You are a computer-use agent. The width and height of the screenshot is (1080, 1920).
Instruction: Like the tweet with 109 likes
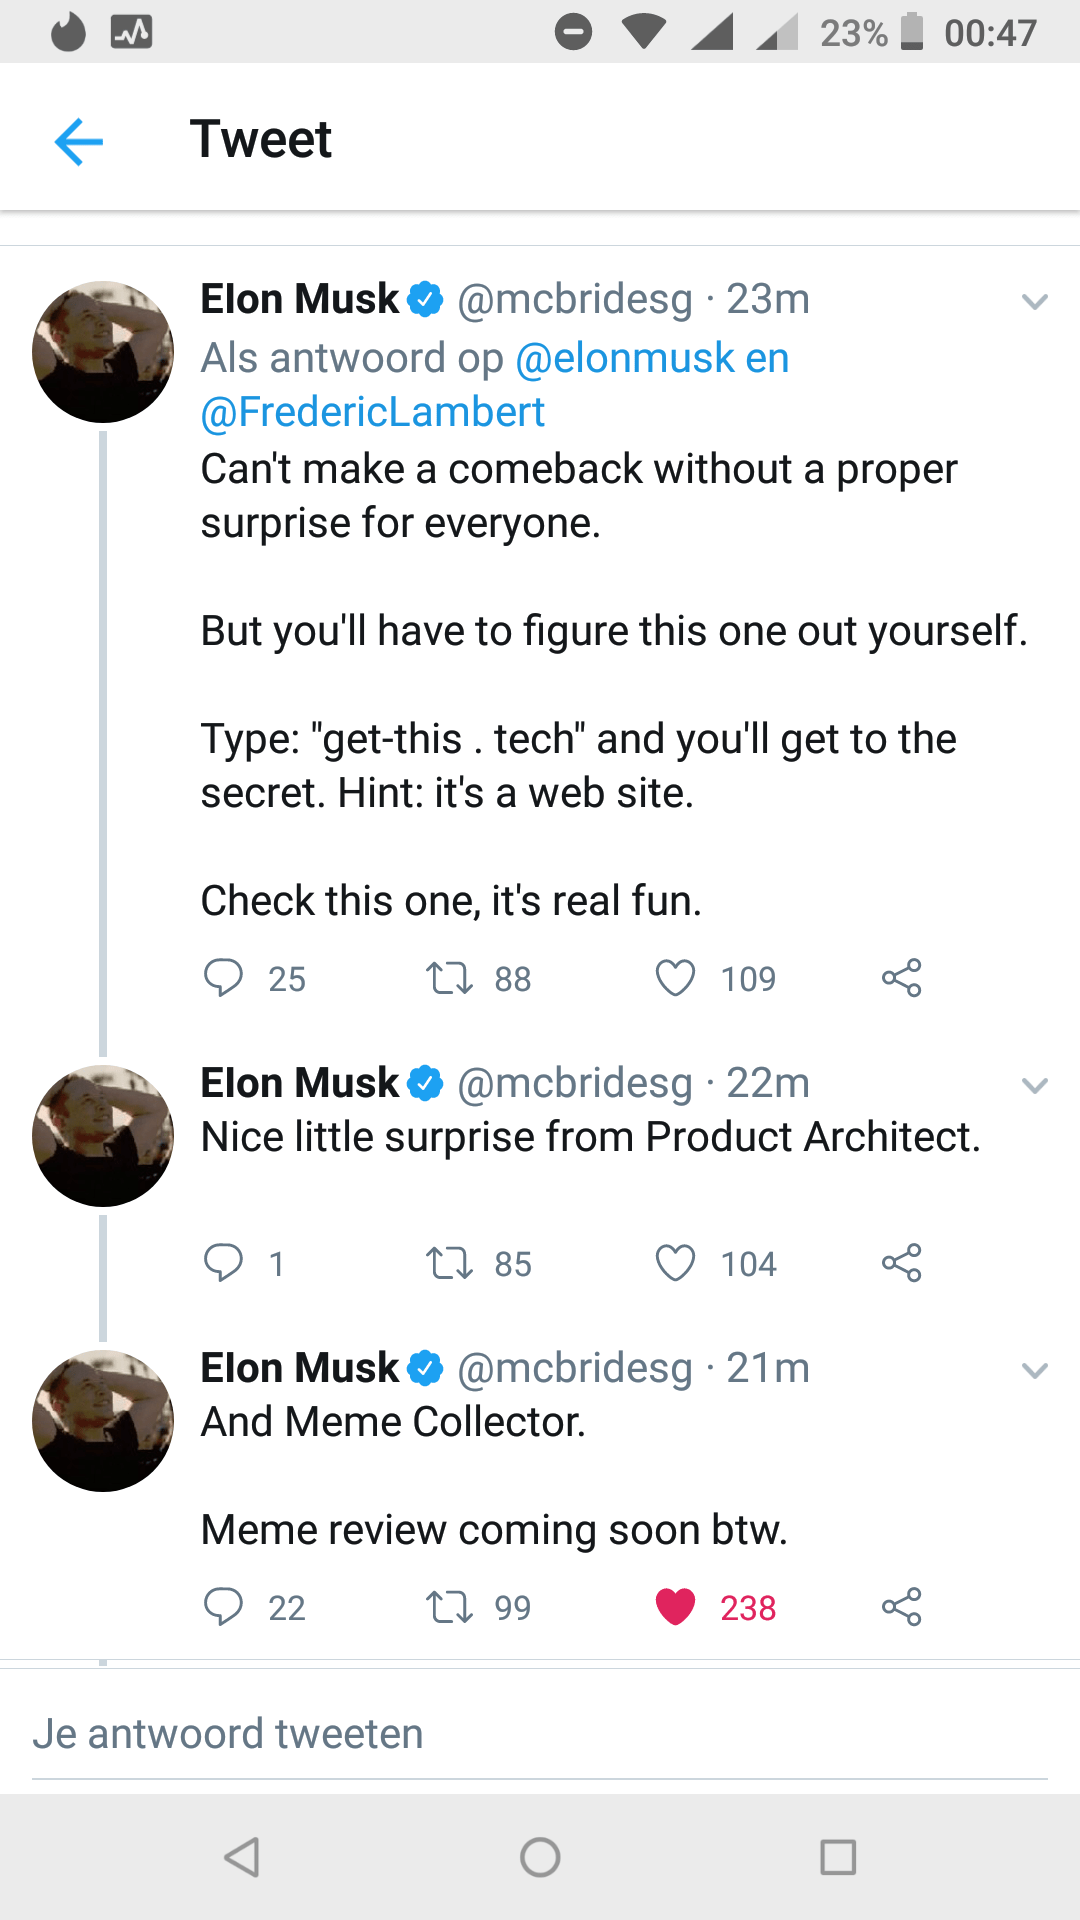675,978
